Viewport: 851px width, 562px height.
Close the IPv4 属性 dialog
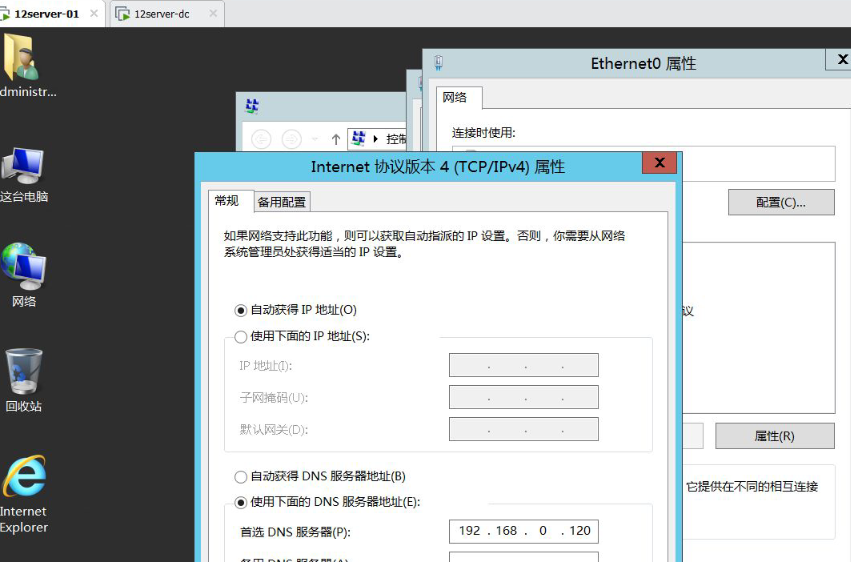[658, 164]
